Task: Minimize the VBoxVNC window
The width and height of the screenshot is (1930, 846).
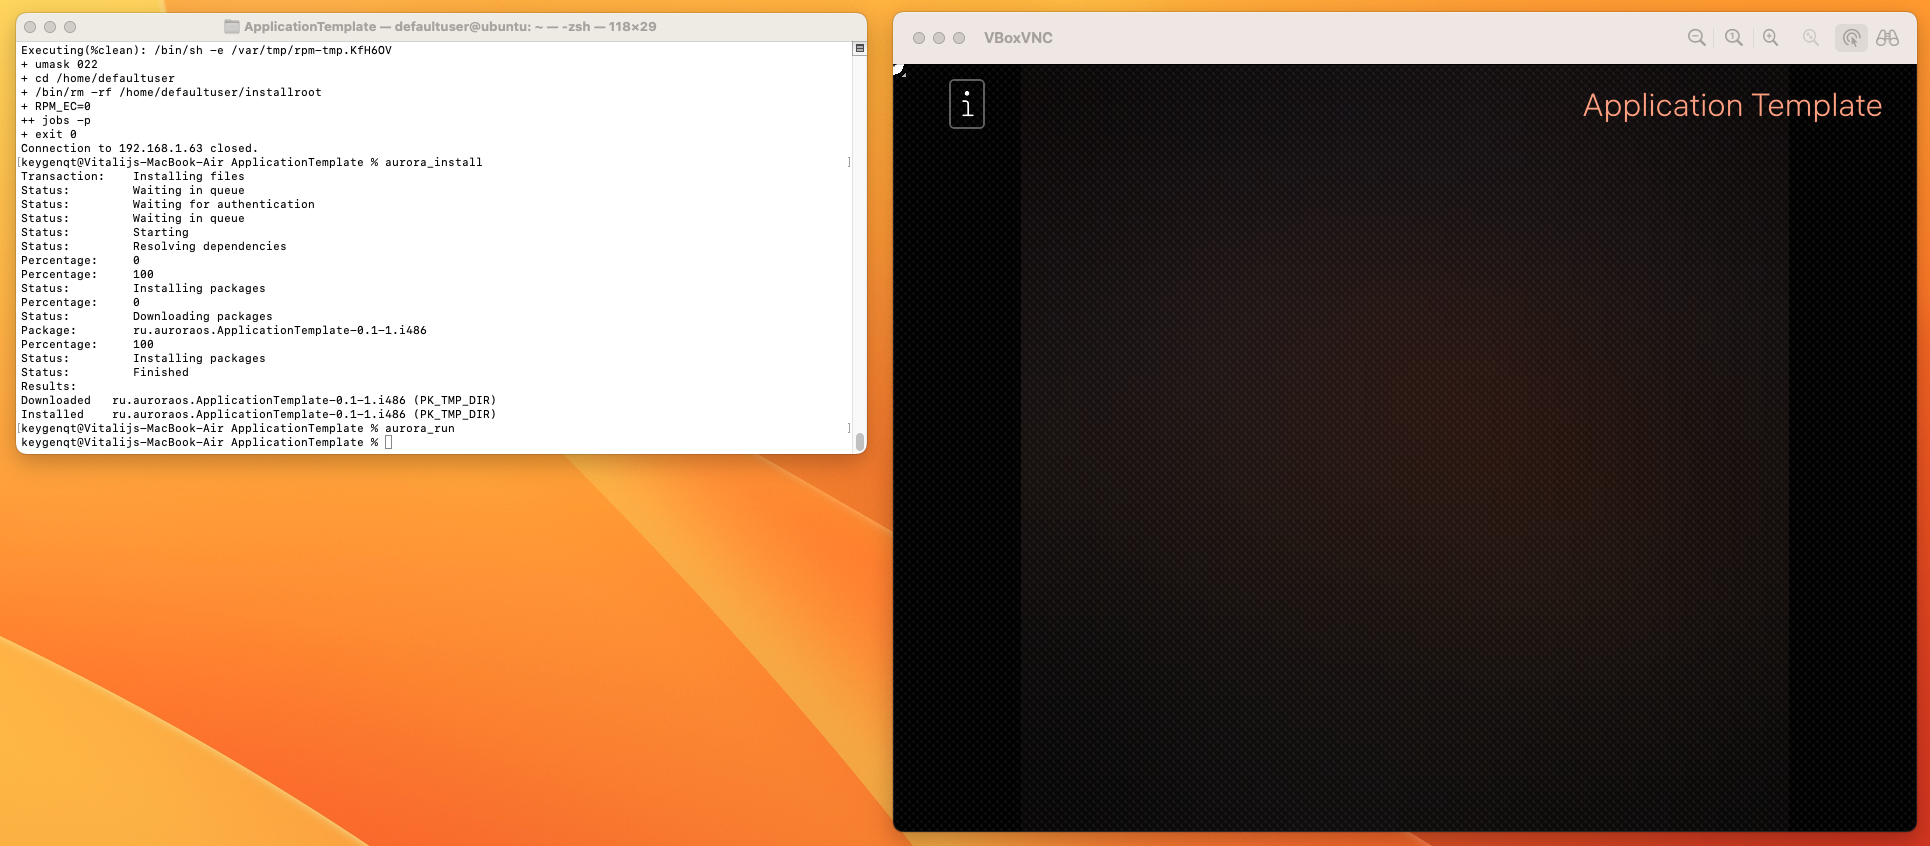Action: click(939, 38)
